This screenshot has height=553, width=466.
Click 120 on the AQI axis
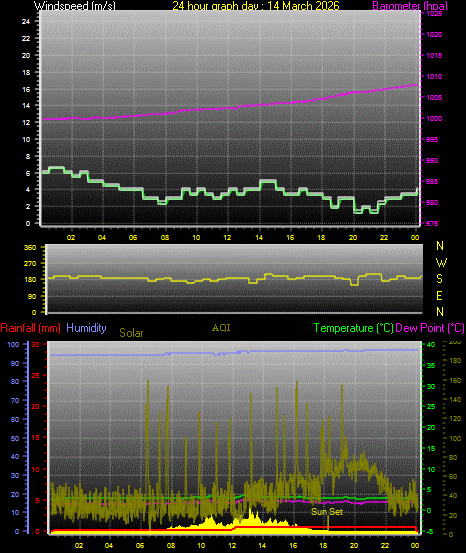click(455, 419)
